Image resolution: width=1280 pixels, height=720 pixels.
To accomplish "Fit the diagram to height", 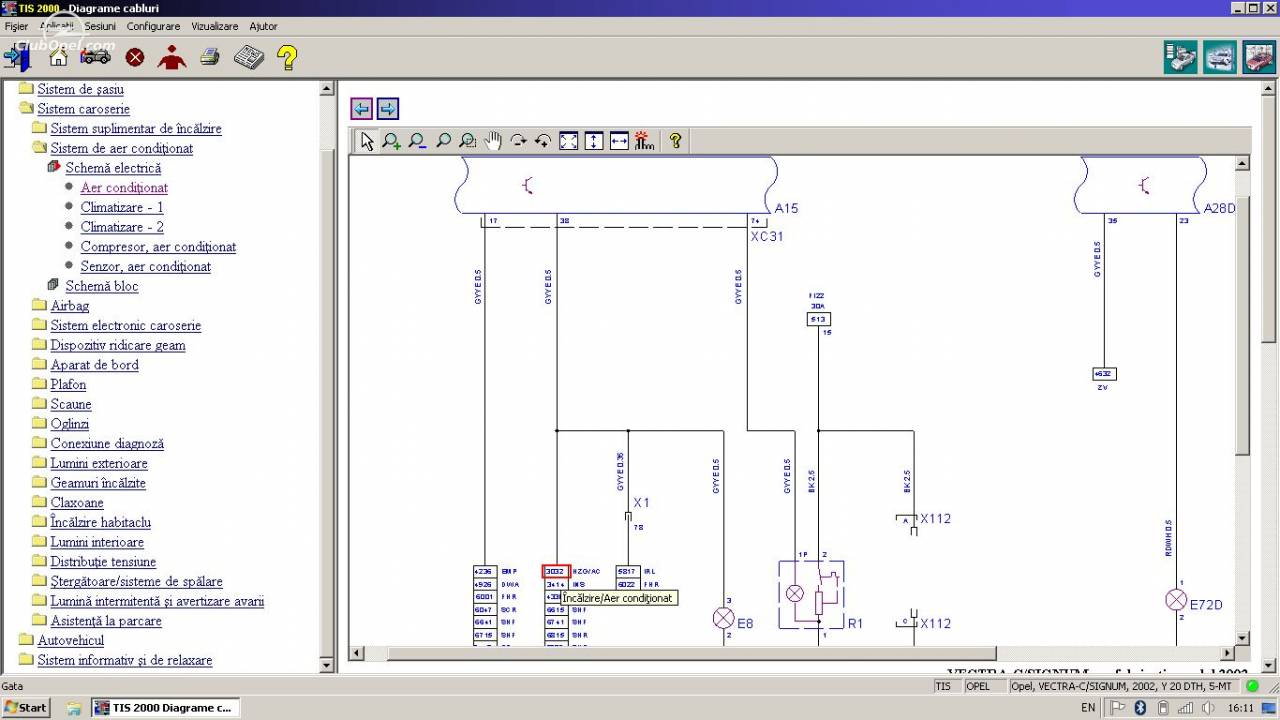I will click(594, 141).
